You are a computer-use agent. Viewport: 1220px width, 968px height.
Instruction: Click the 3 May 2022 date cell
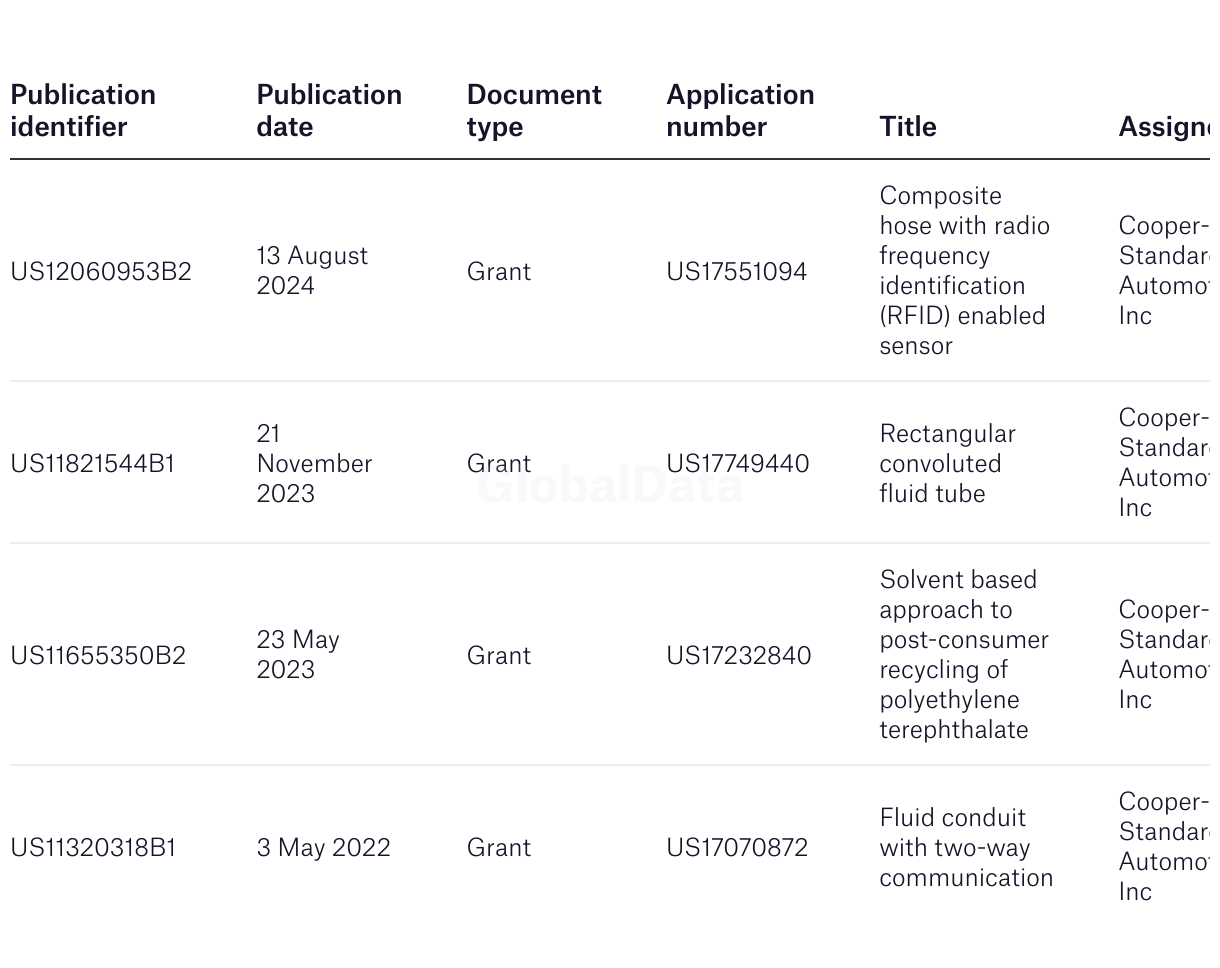tap(323, 848)
